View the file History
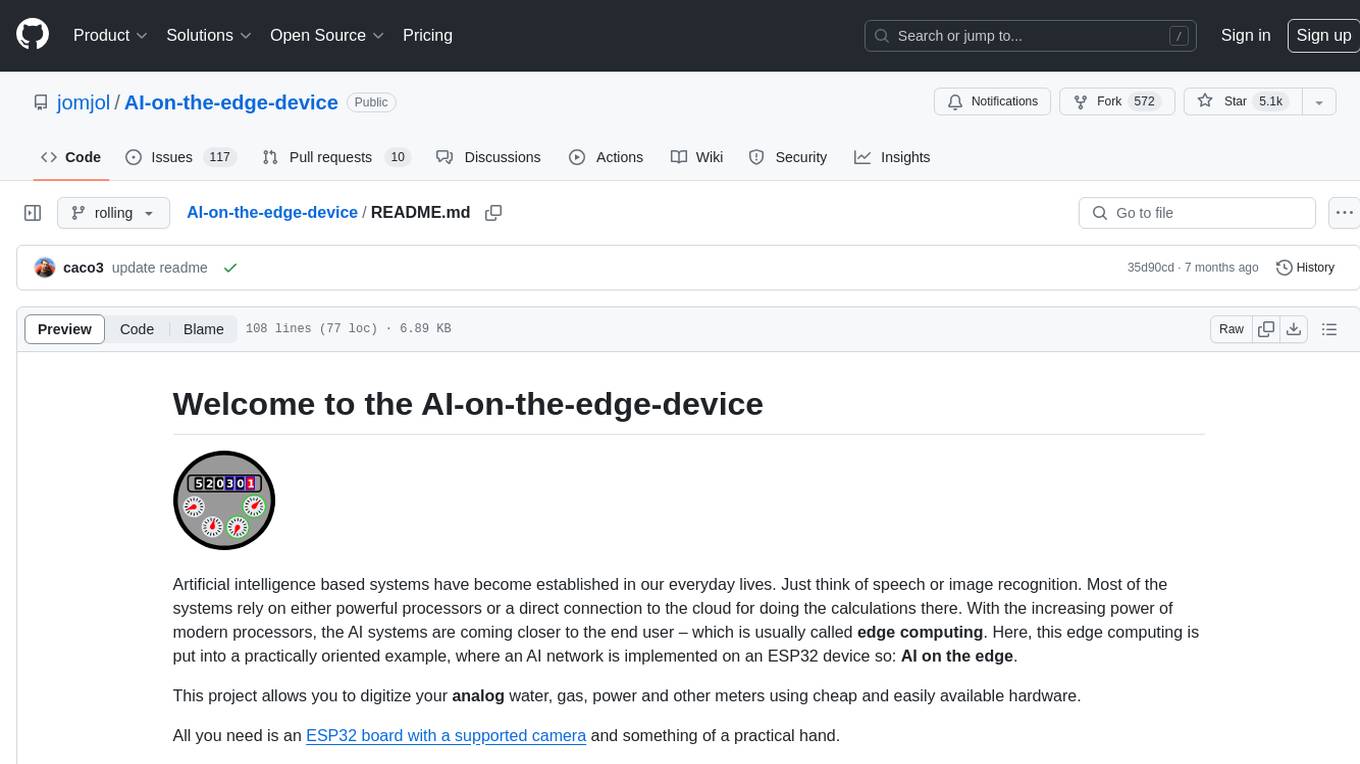 1305,268
